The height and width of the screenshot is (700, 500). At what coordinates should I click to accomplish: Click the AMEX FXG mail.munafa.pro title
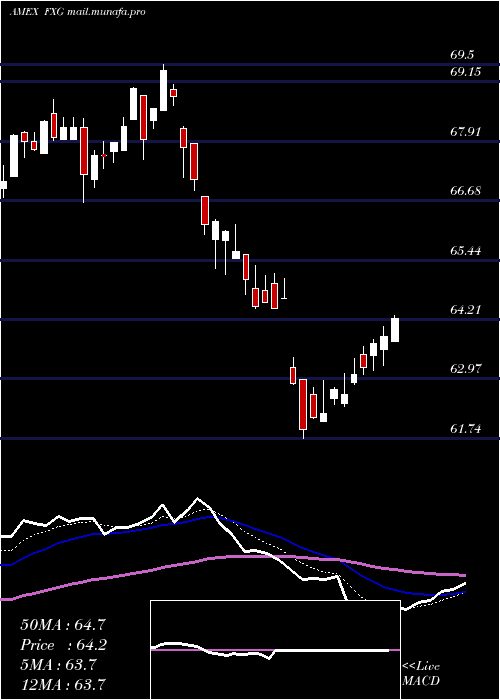(77, 12)
